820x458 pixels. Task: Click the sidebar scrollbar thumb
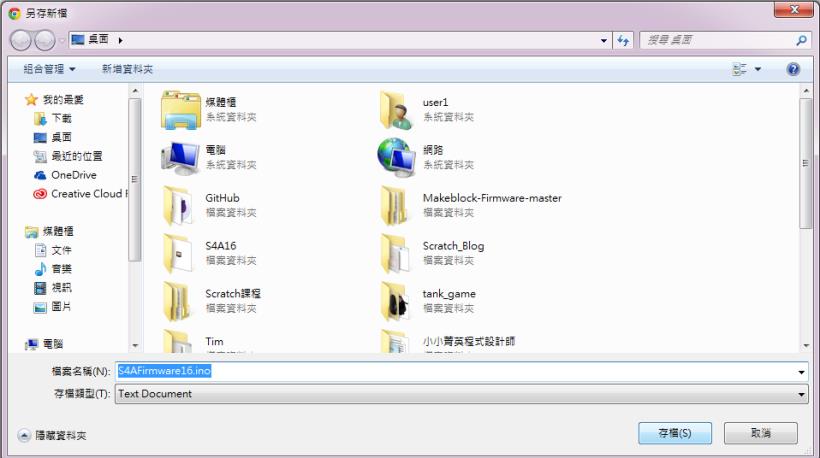pos(135,179)
